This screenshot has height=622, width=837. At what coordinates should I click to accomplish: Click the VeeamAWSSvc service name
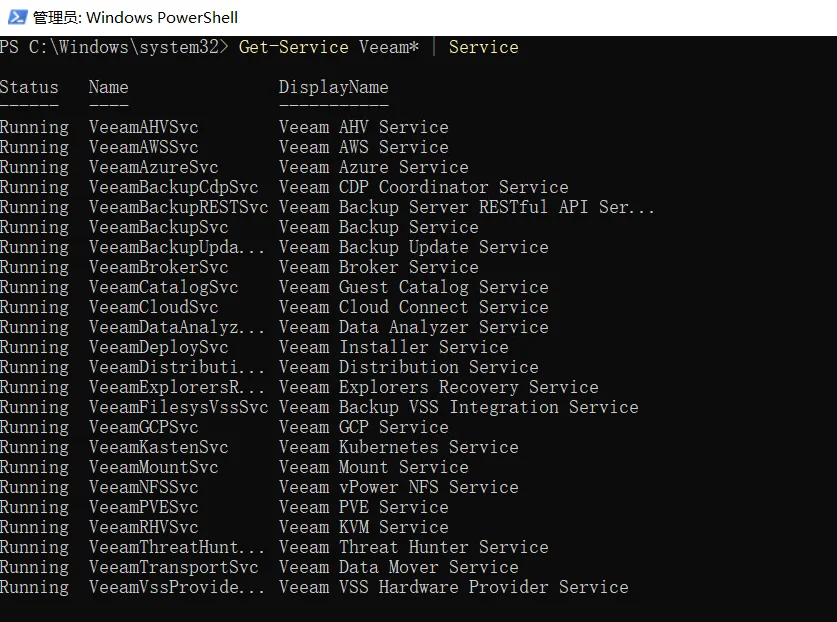click(x=143, y=147)
